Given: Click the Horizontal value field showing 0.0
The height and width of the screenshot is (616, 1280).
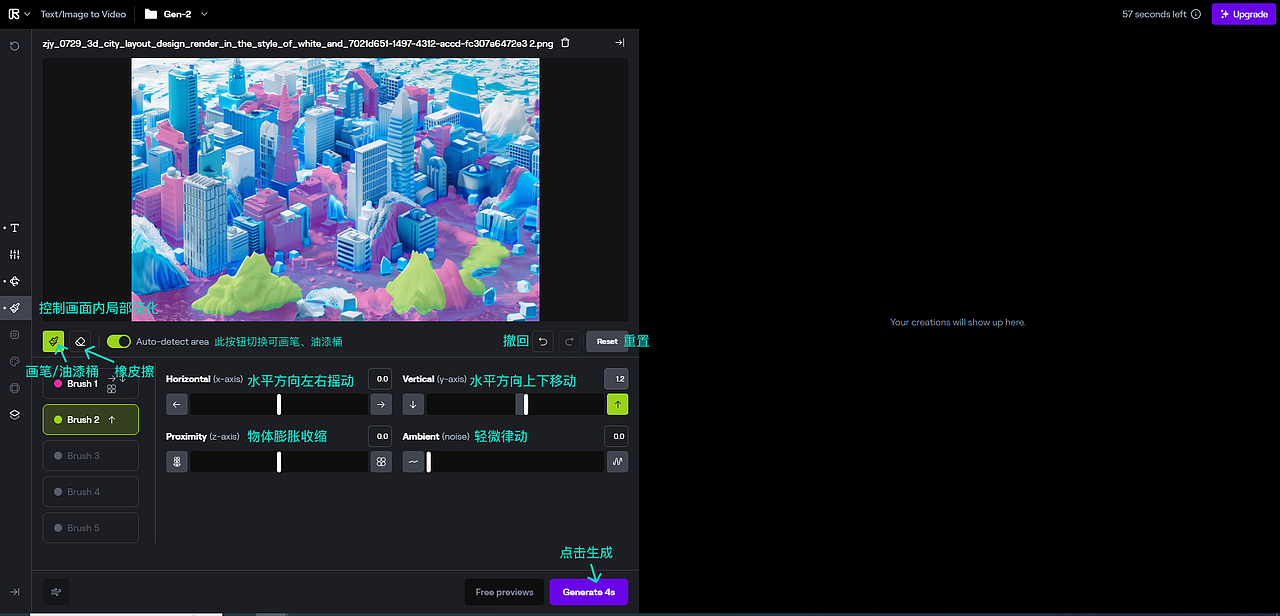Looking at the screenshot, I should (x=380, y=379).
